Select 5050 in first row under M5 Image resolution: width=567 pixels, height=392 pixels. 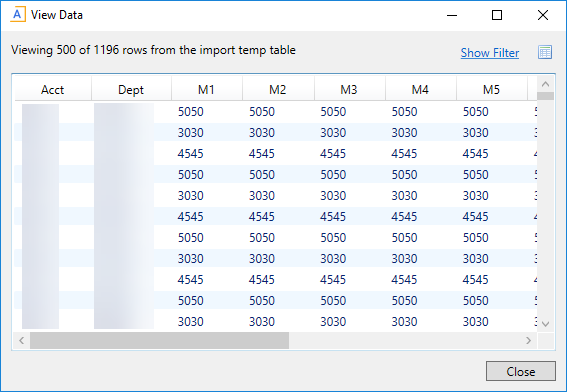pos(476,112)
